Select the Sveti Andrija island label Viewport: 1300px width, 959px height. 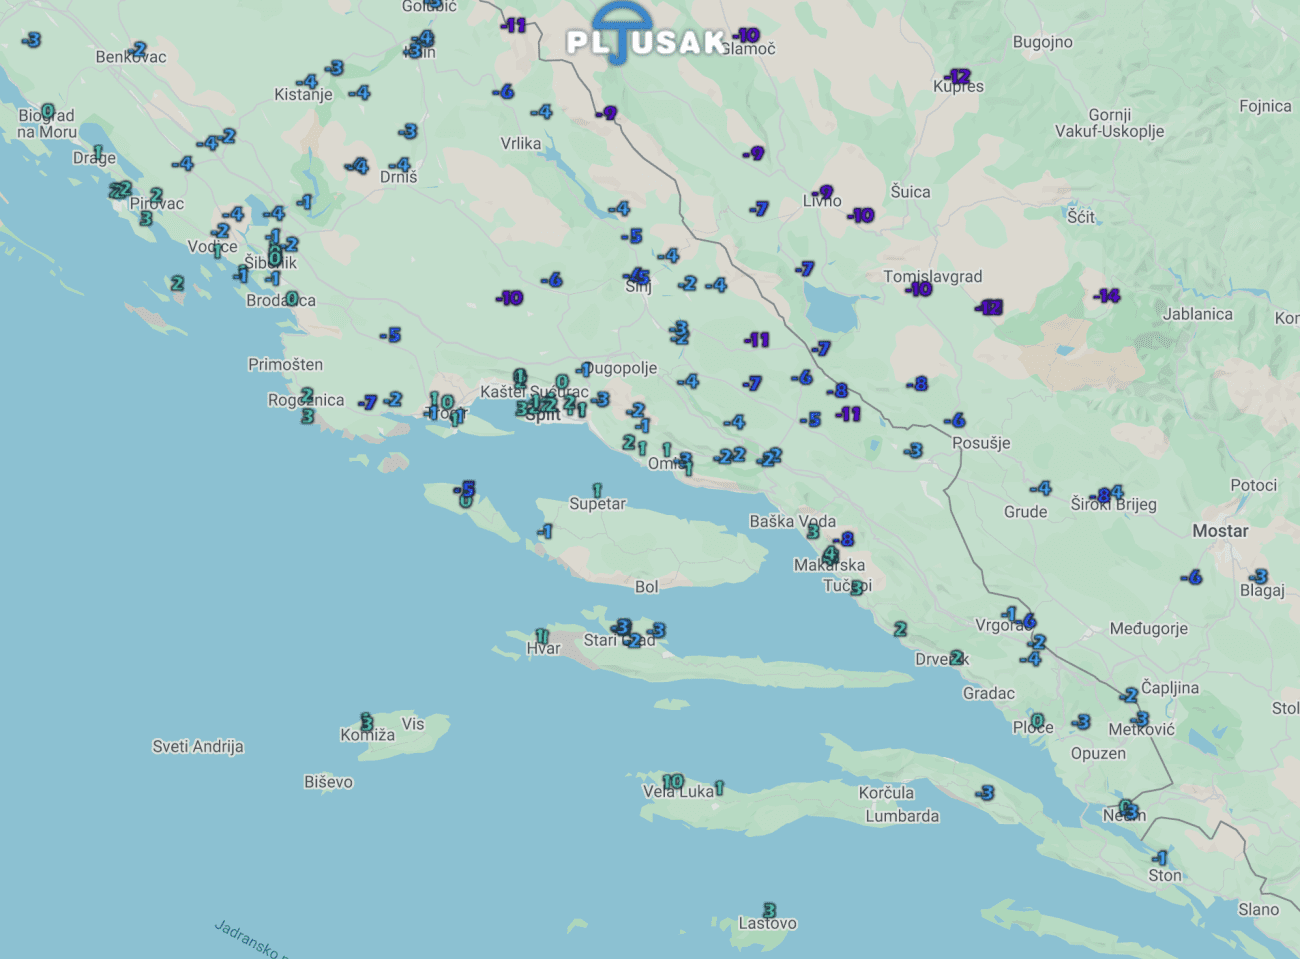click(198, 746)
